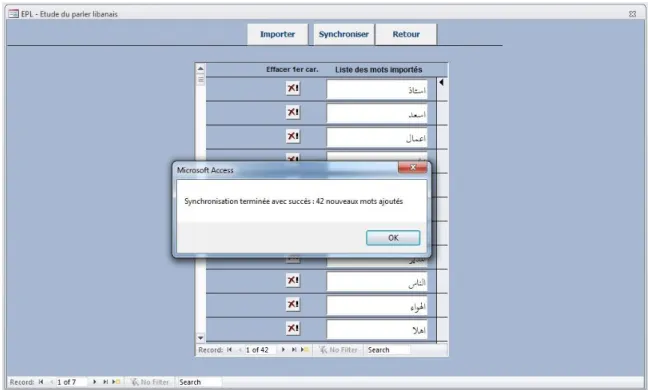Click the '1 of 42' record number box
This screenshot has width=648, height=390.
261,350
